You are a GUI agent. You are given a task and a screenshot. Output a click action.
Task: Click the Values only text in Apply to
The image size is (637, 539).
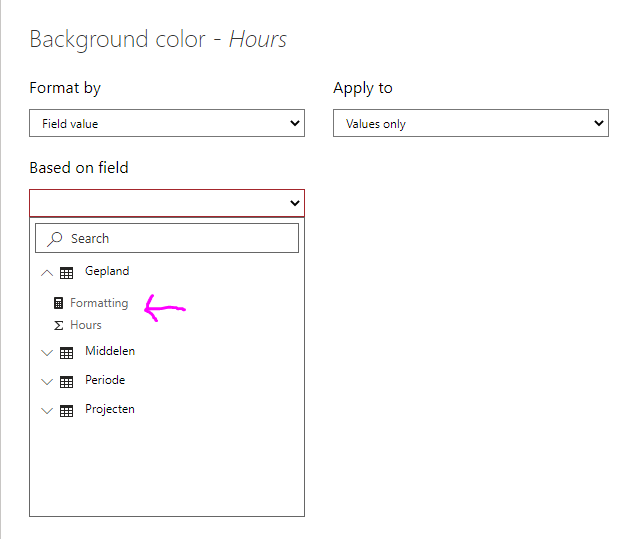[x=376, y=124]
